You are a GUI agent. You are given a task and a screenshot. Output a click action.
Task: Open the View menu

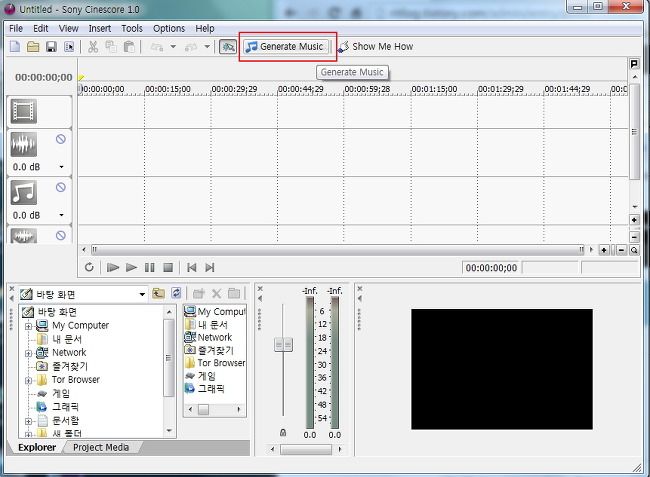click(x=68, y=28)
